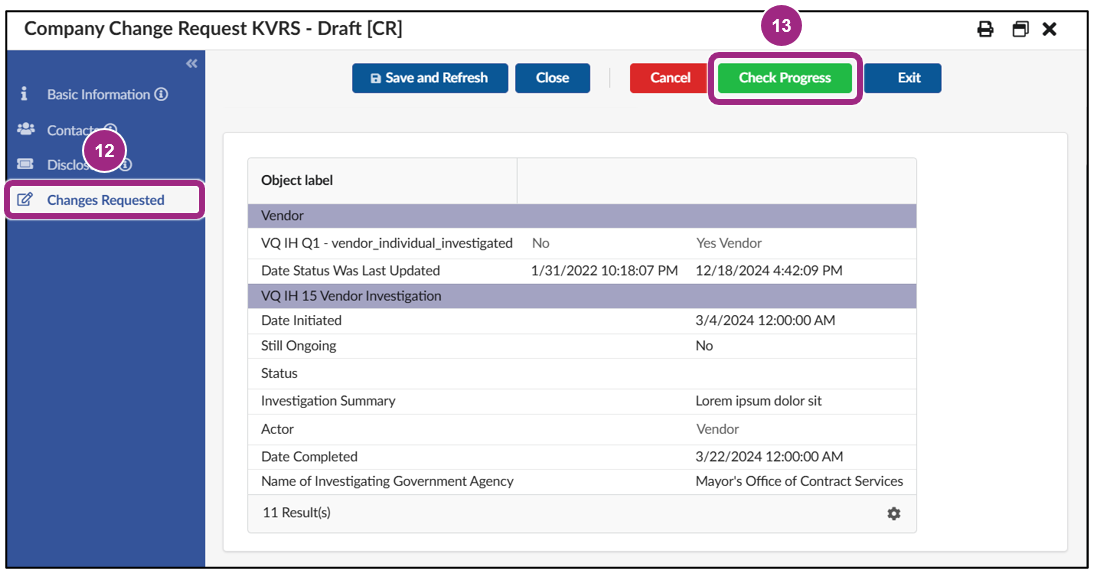The height and width of the screenshot is (574, 1095).
Task: Click the green Check Progress button
Action: (x=784, y=78)
